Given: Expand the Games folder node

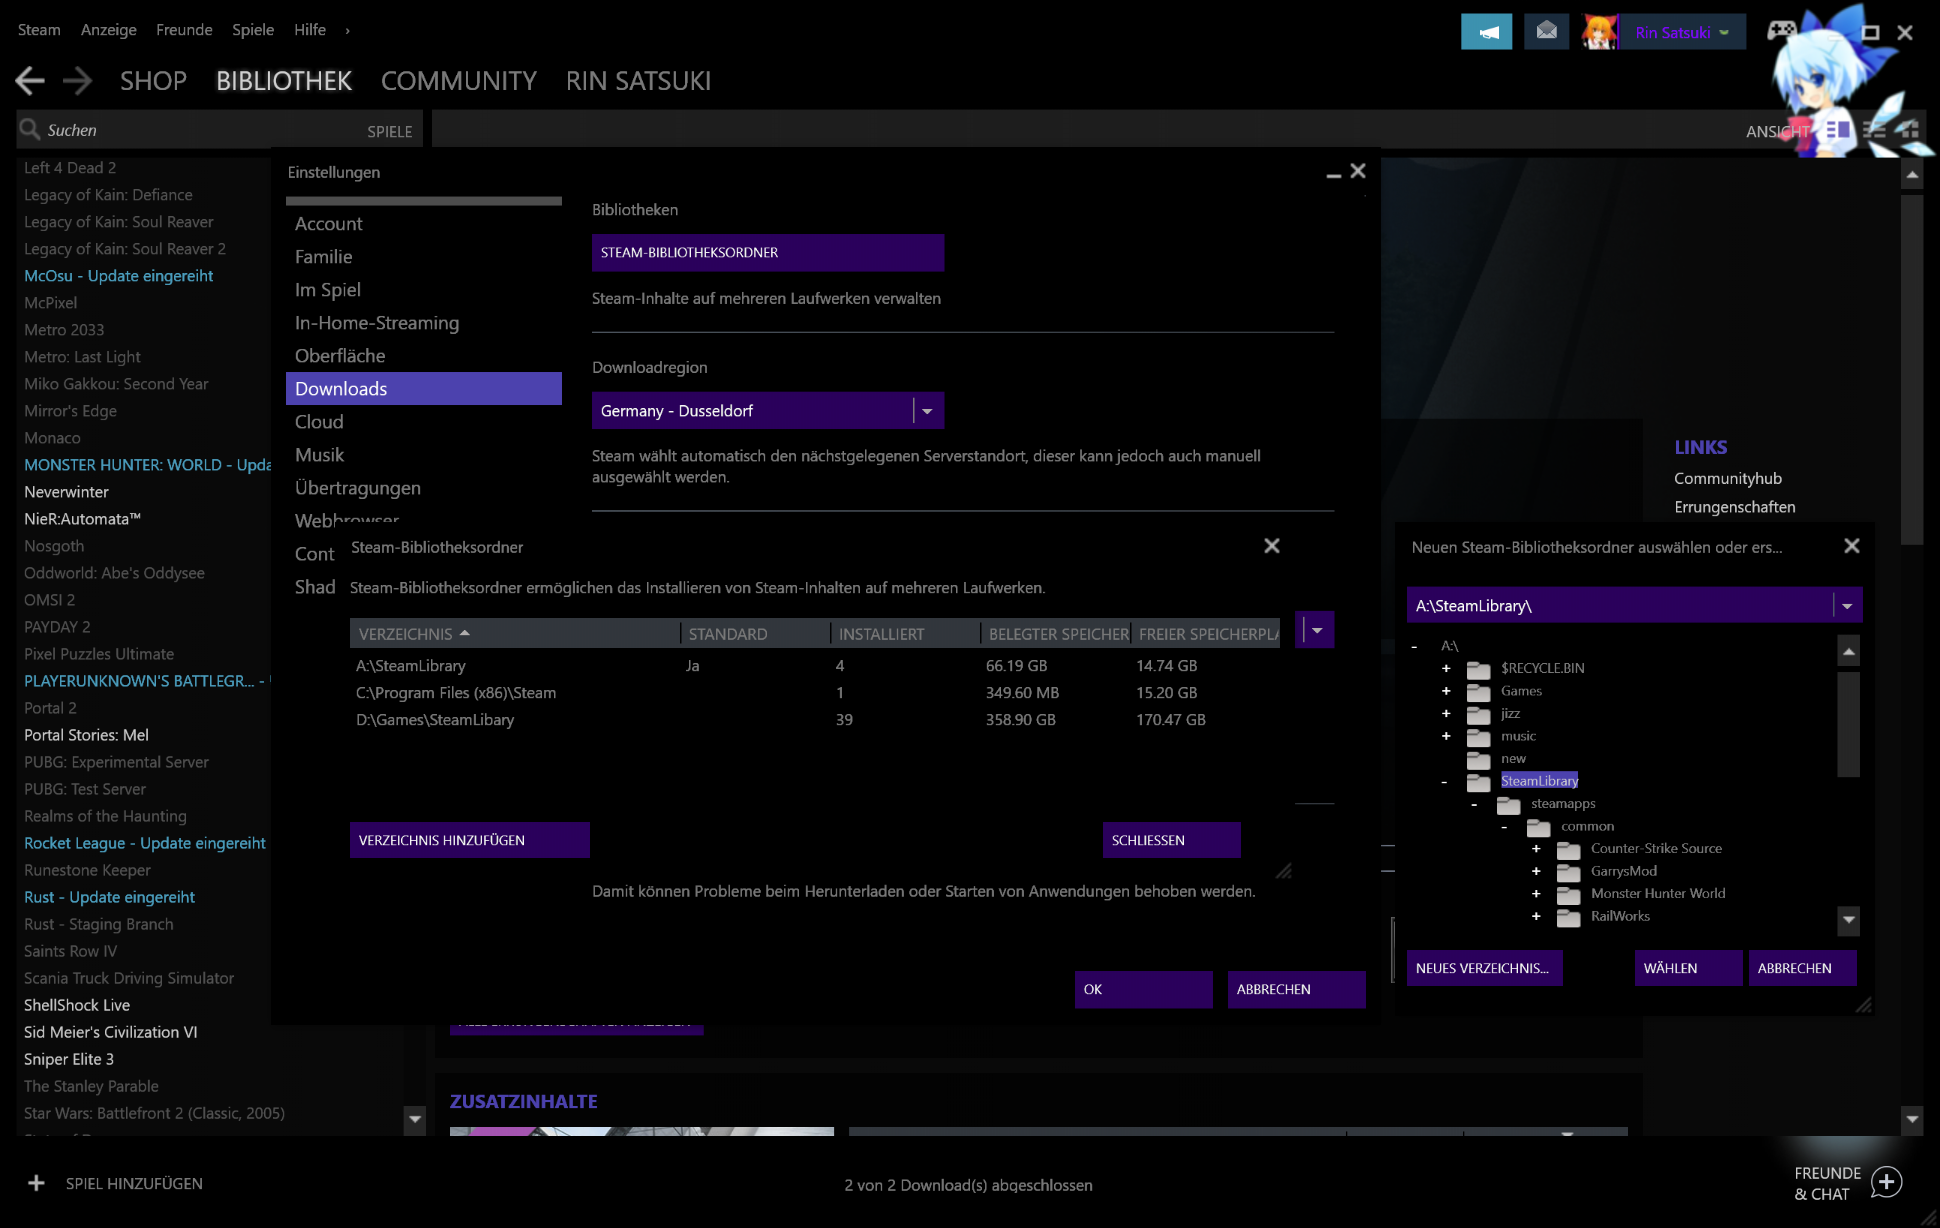Looking at the screenshot, I should tap(1446, 691).
